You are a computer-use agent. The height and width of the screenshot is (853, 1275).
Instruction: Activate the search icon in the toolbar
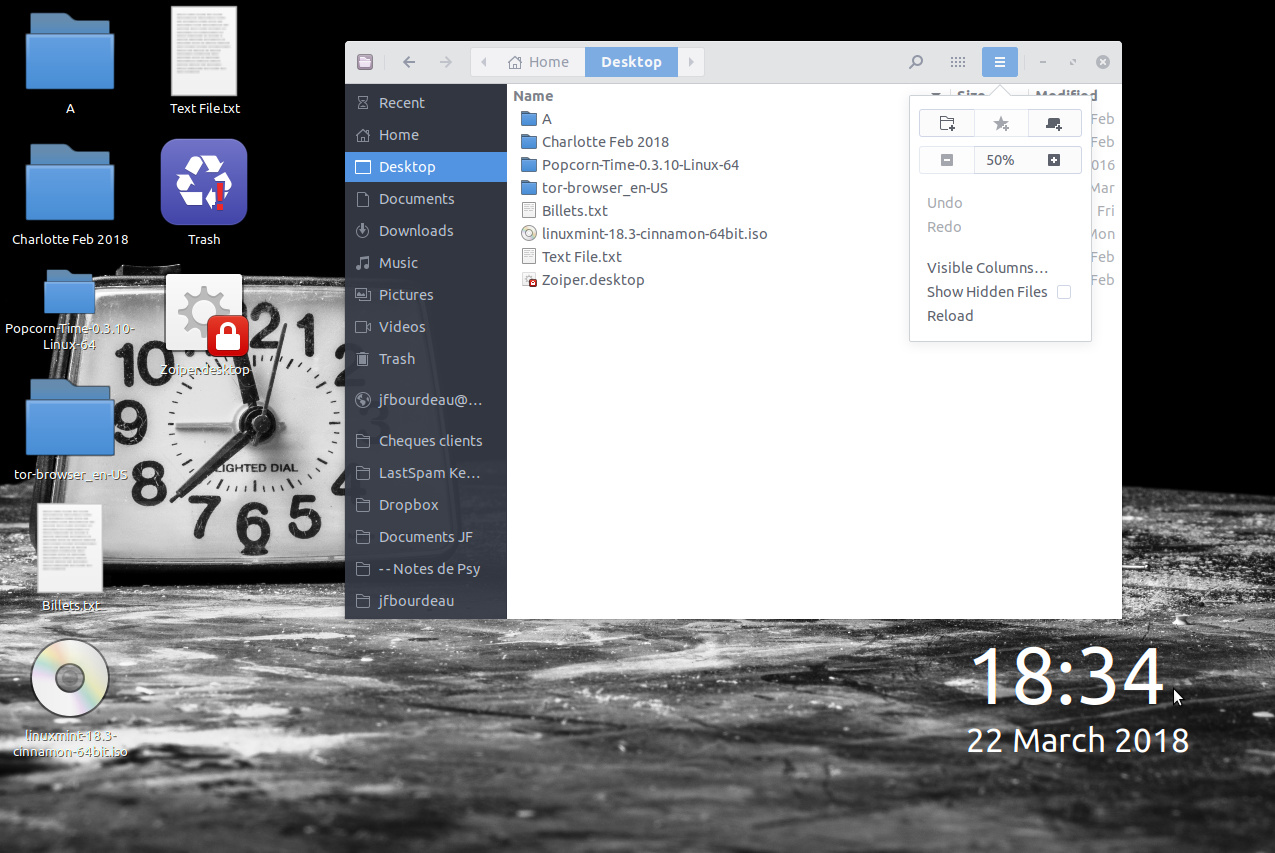(x=915, y=61)
